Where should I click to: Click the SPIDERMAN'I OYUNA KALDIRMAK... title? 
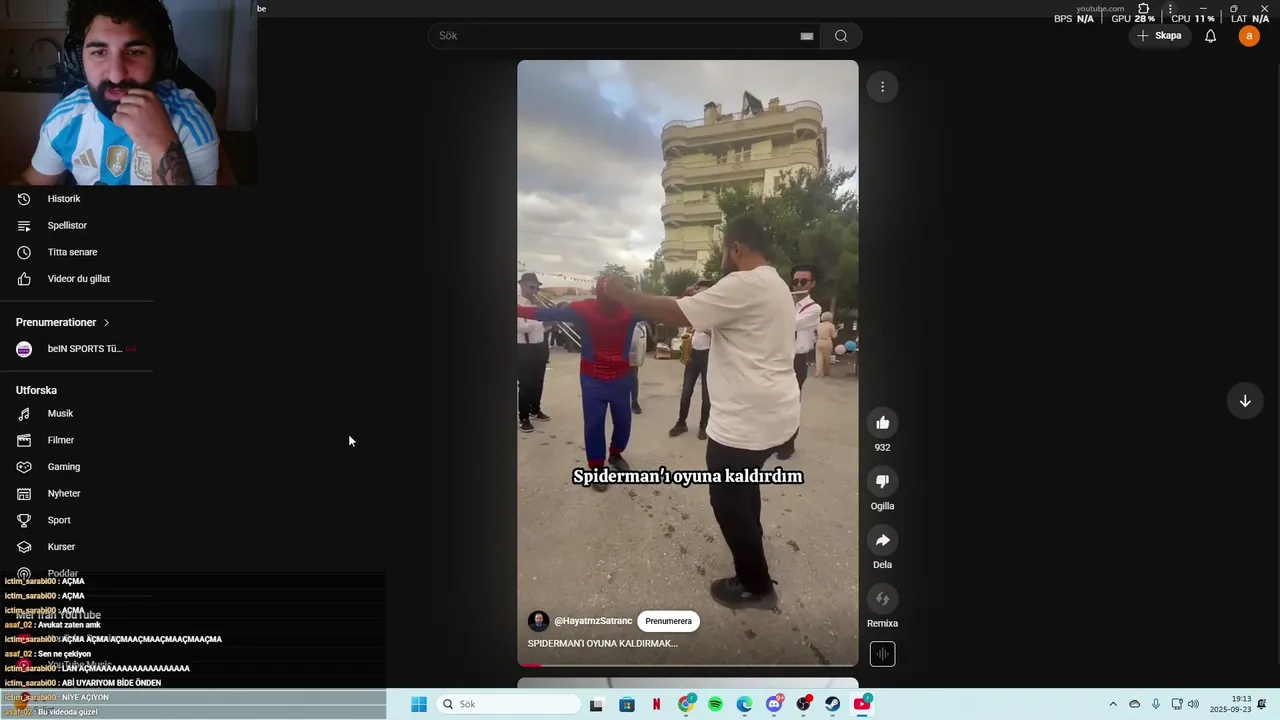pos(603,643)
